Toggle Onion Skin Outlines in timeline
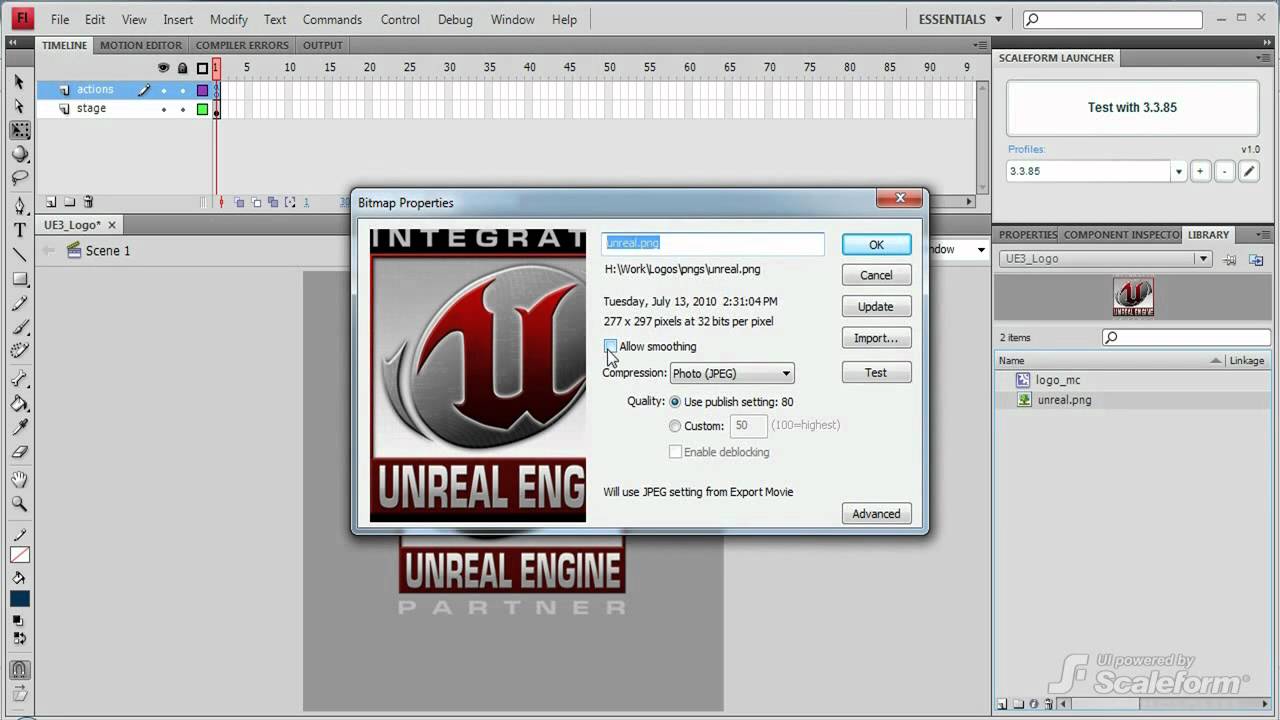Image resolution: width=1280 pixels, height=720 pixels. tap(256, 202)
